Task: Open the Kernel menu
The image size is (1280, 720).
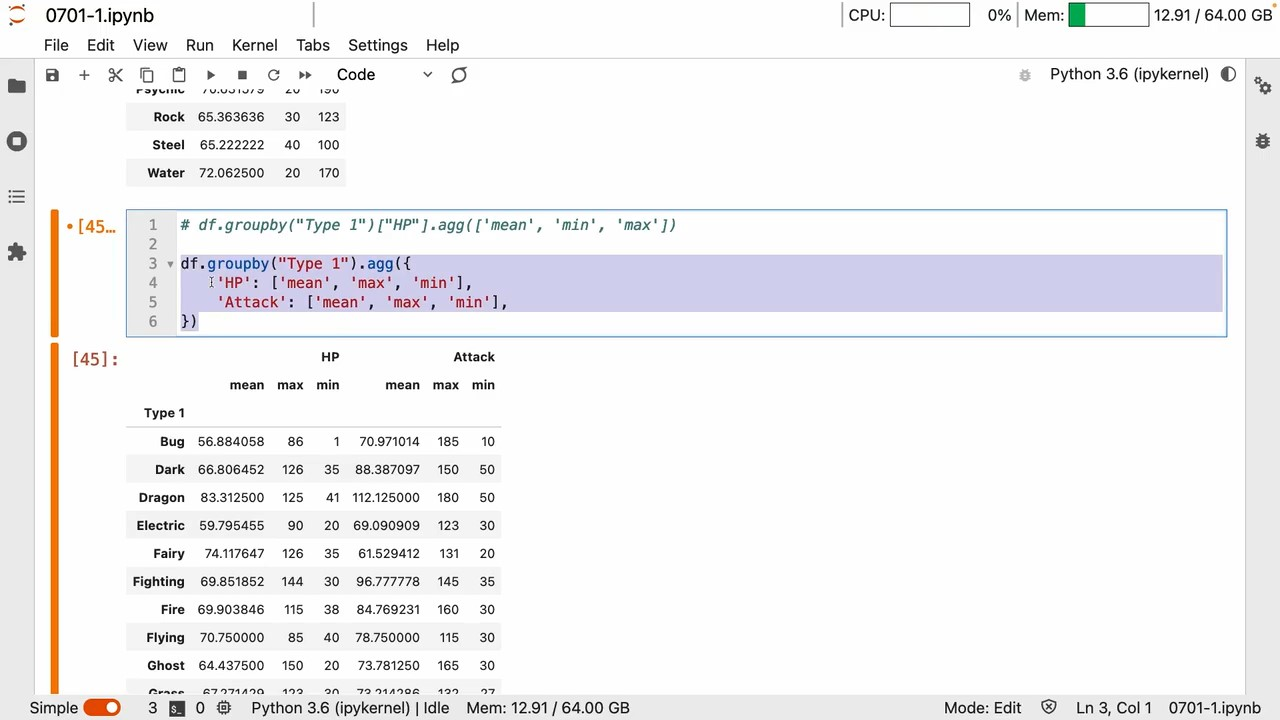Action: click(254, 45)
